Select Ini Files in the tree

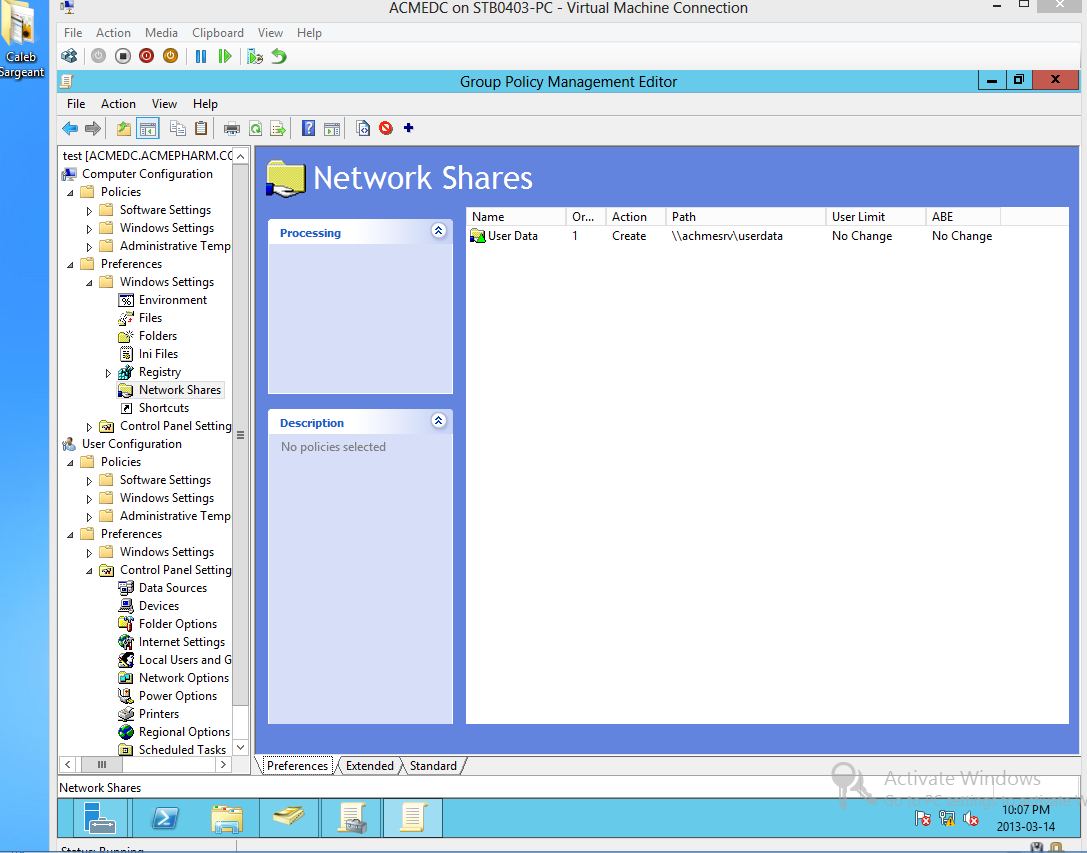click(158, 354)
